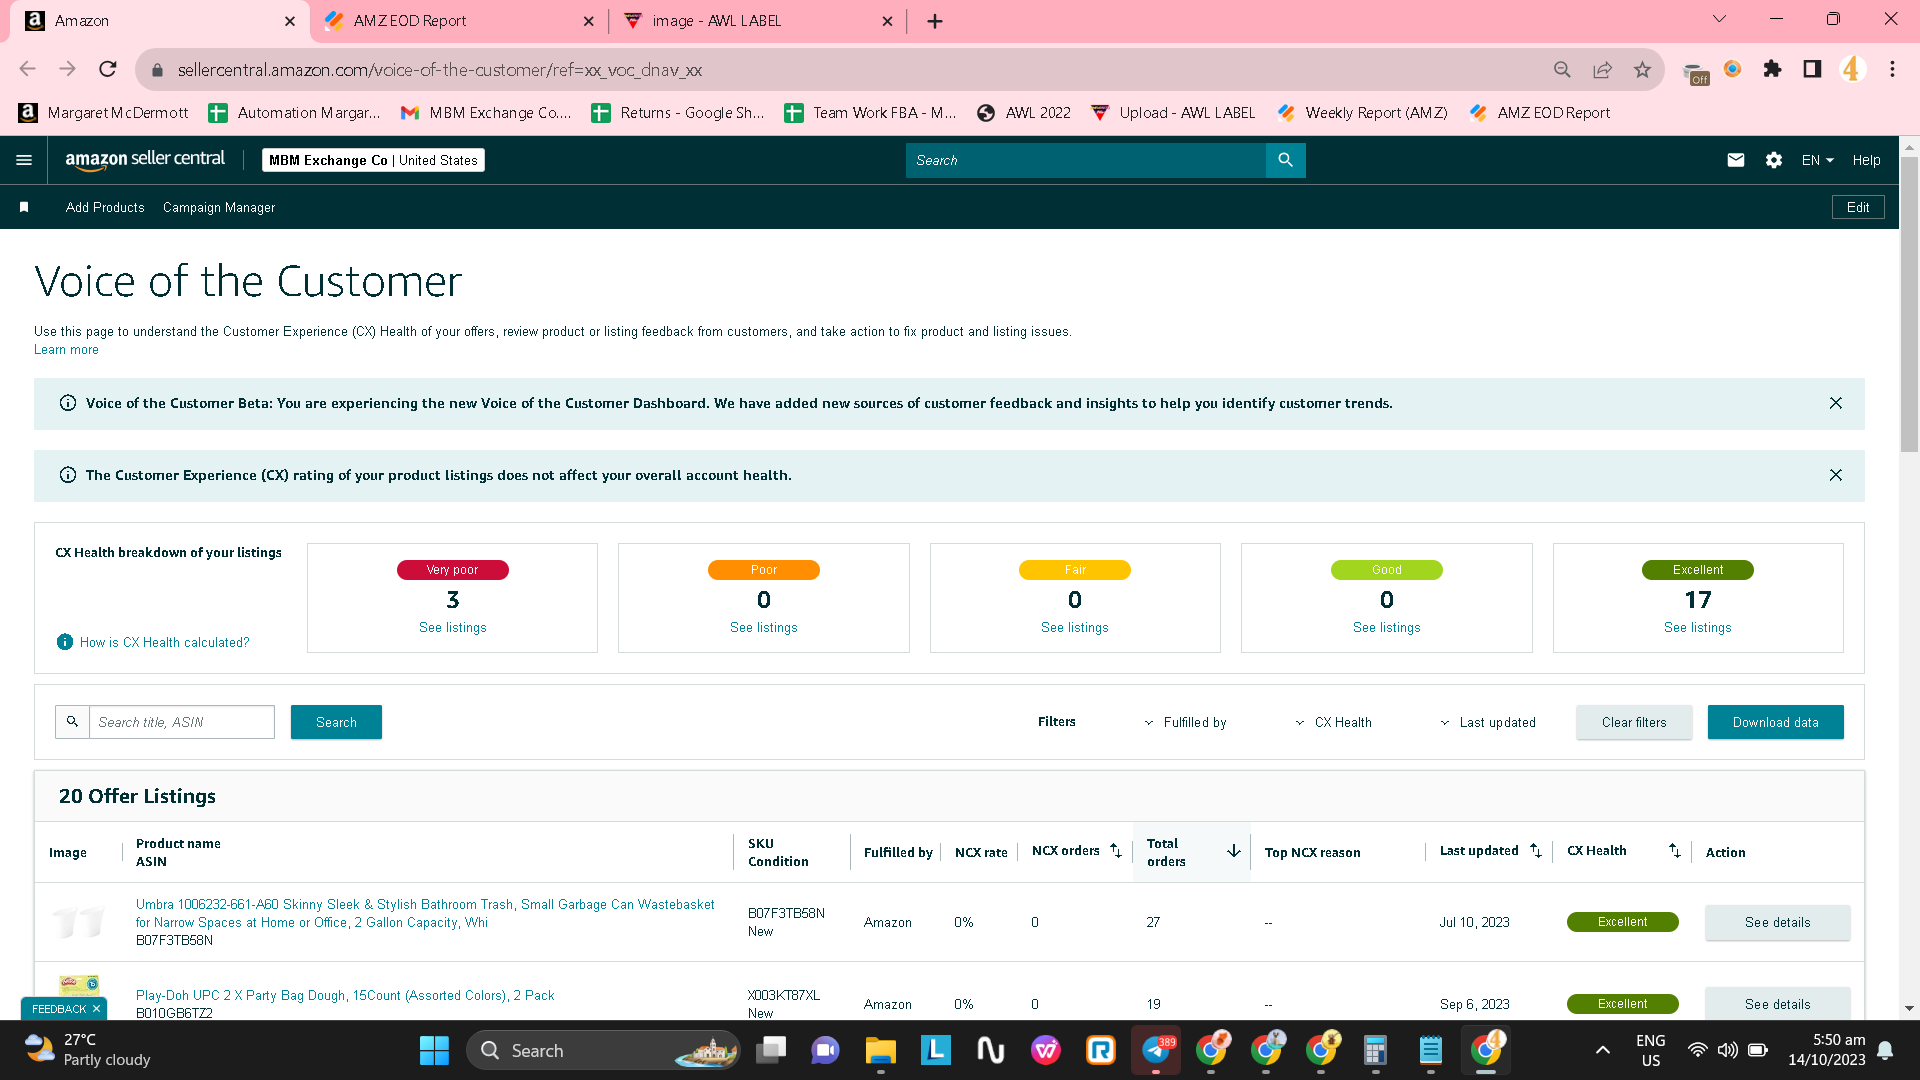
Task: See listings under Poor CX Health
Action: [x=764, y=627]
